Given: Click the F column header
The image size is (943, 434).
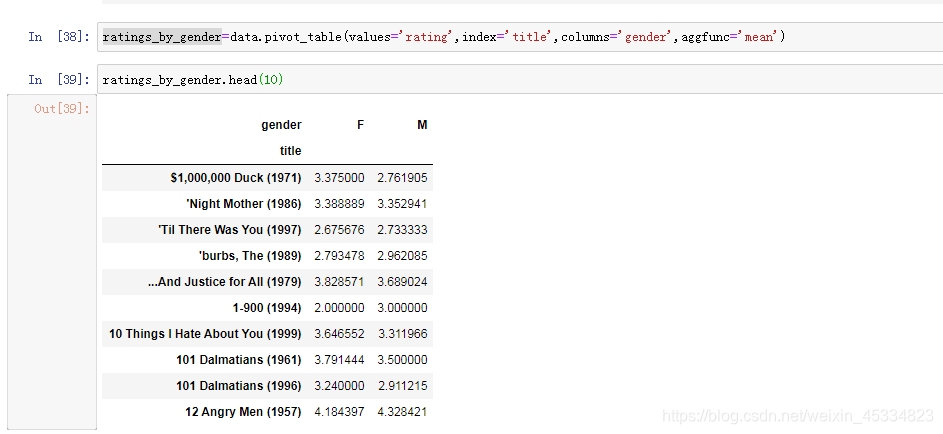Looking at the screenshot, I should click(x=360, y=125).
